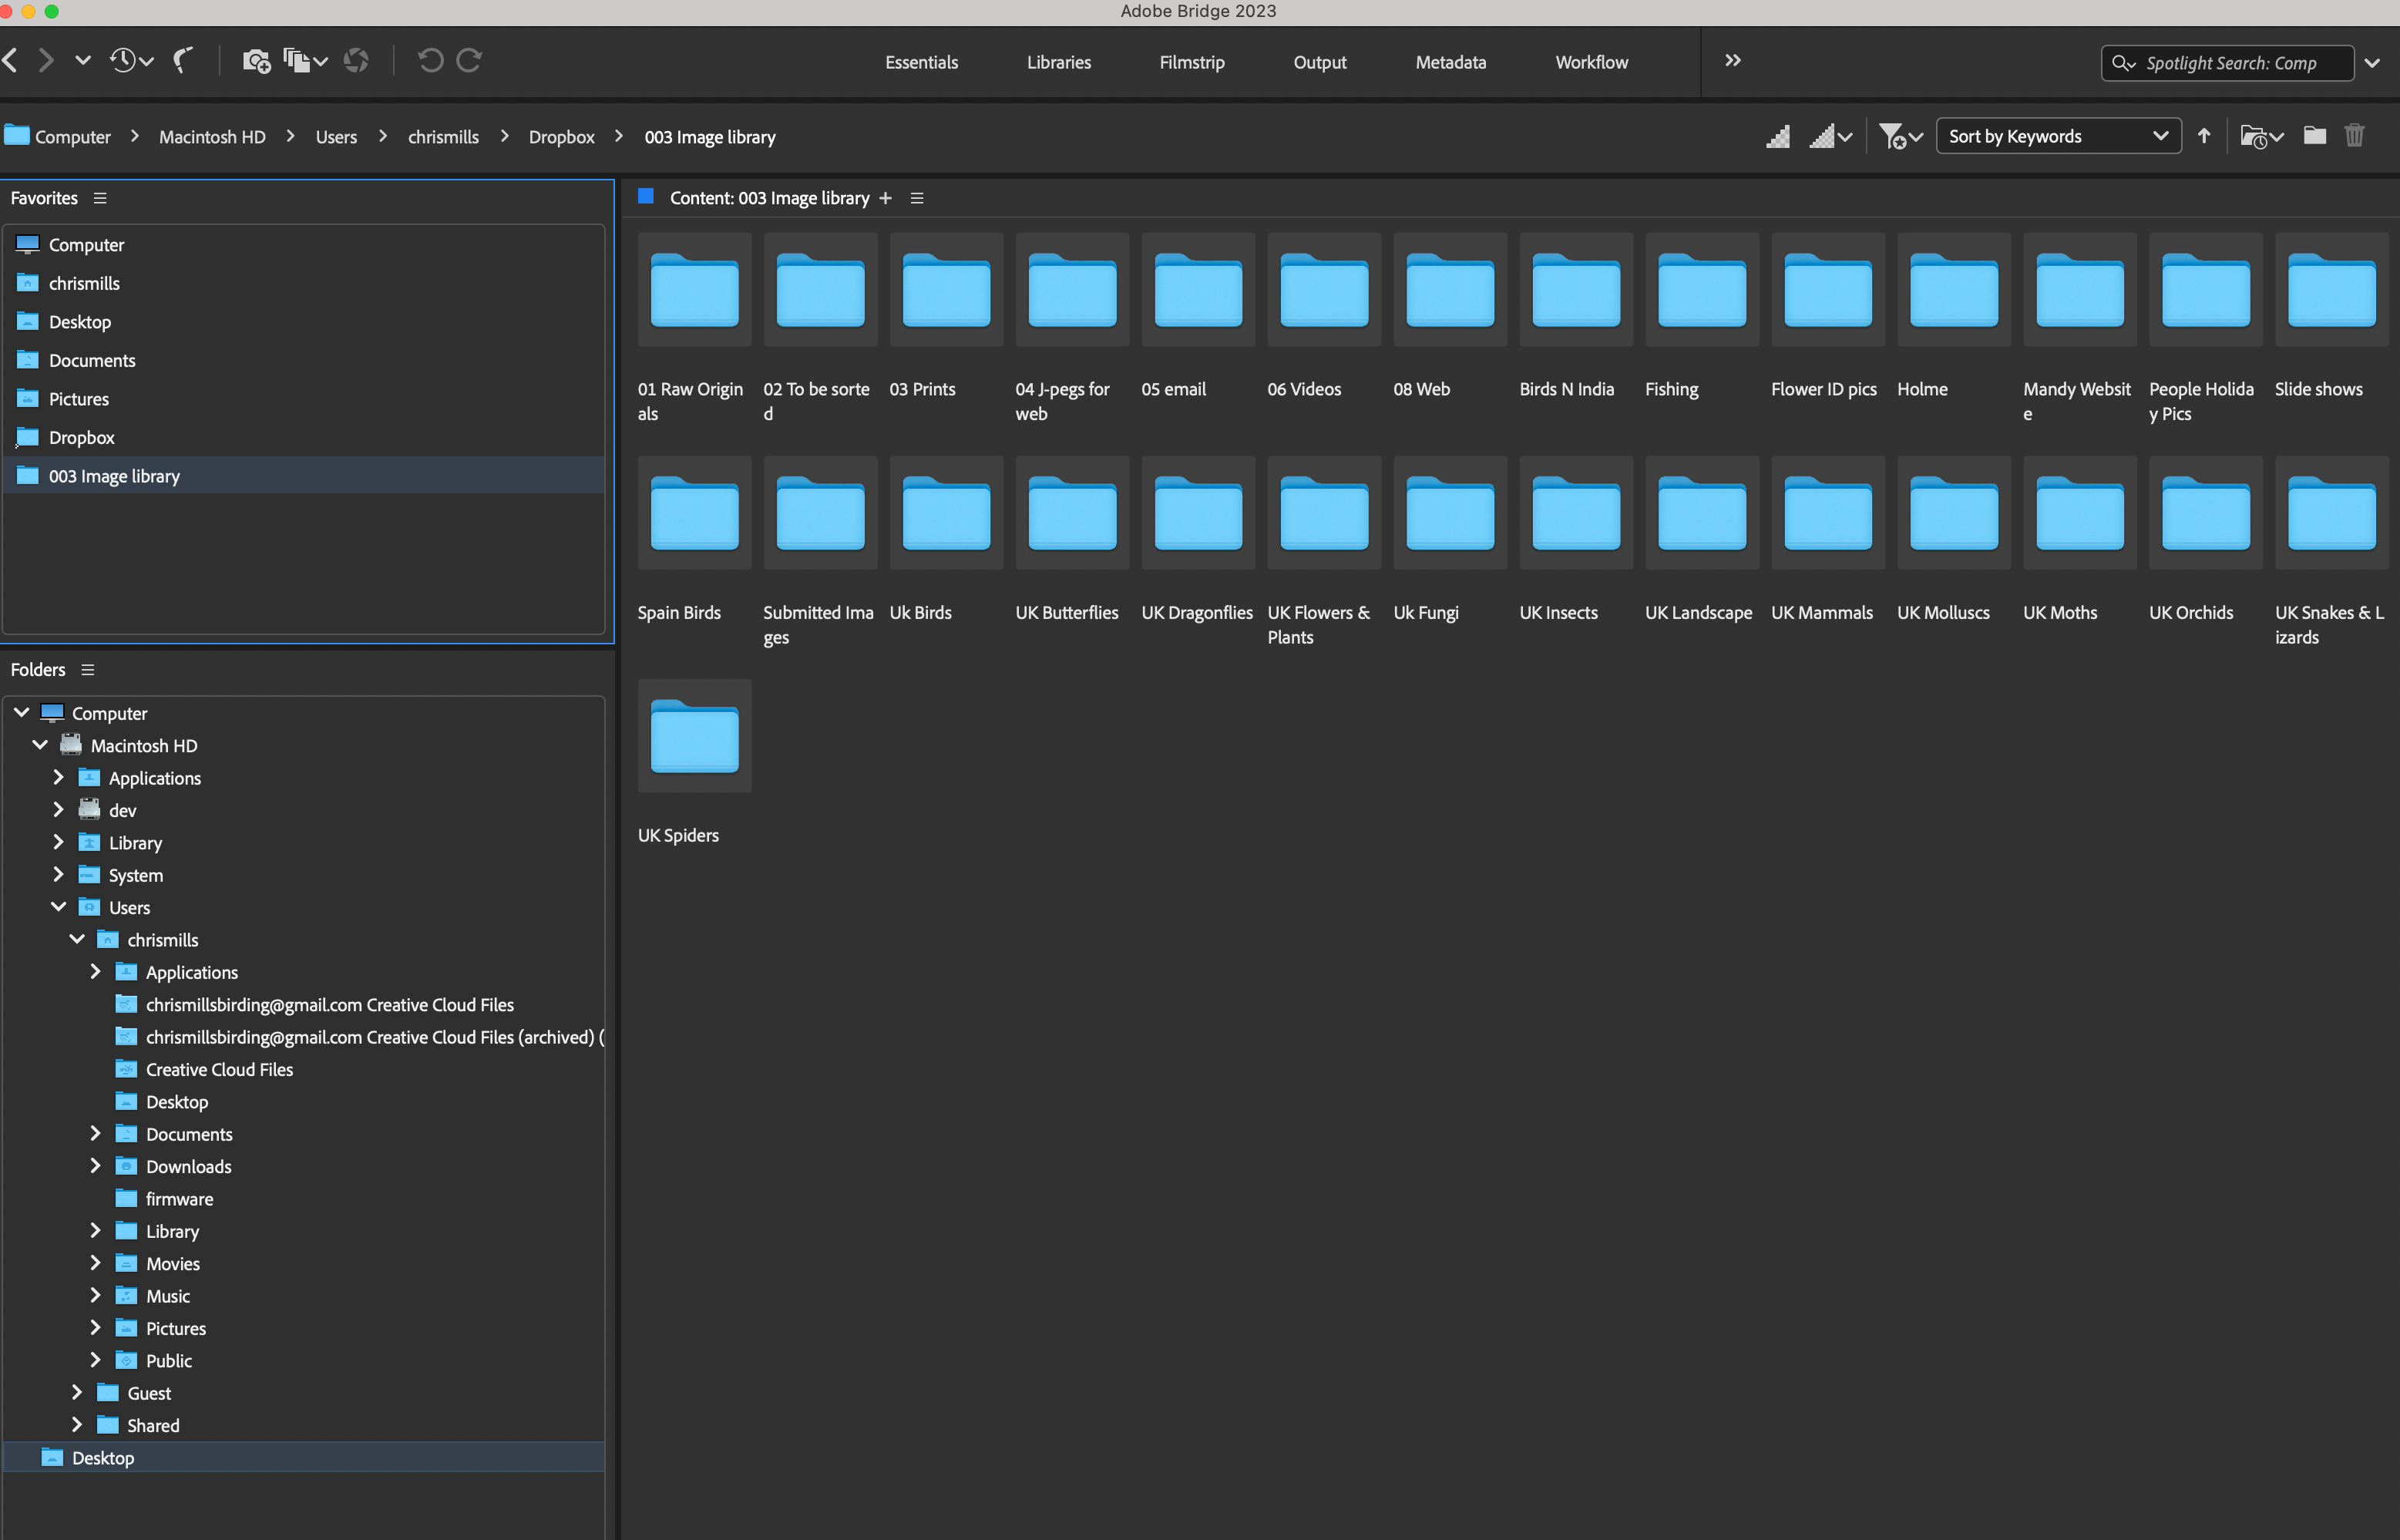Open recent folders menu icon

click(x=2261, y=136)
